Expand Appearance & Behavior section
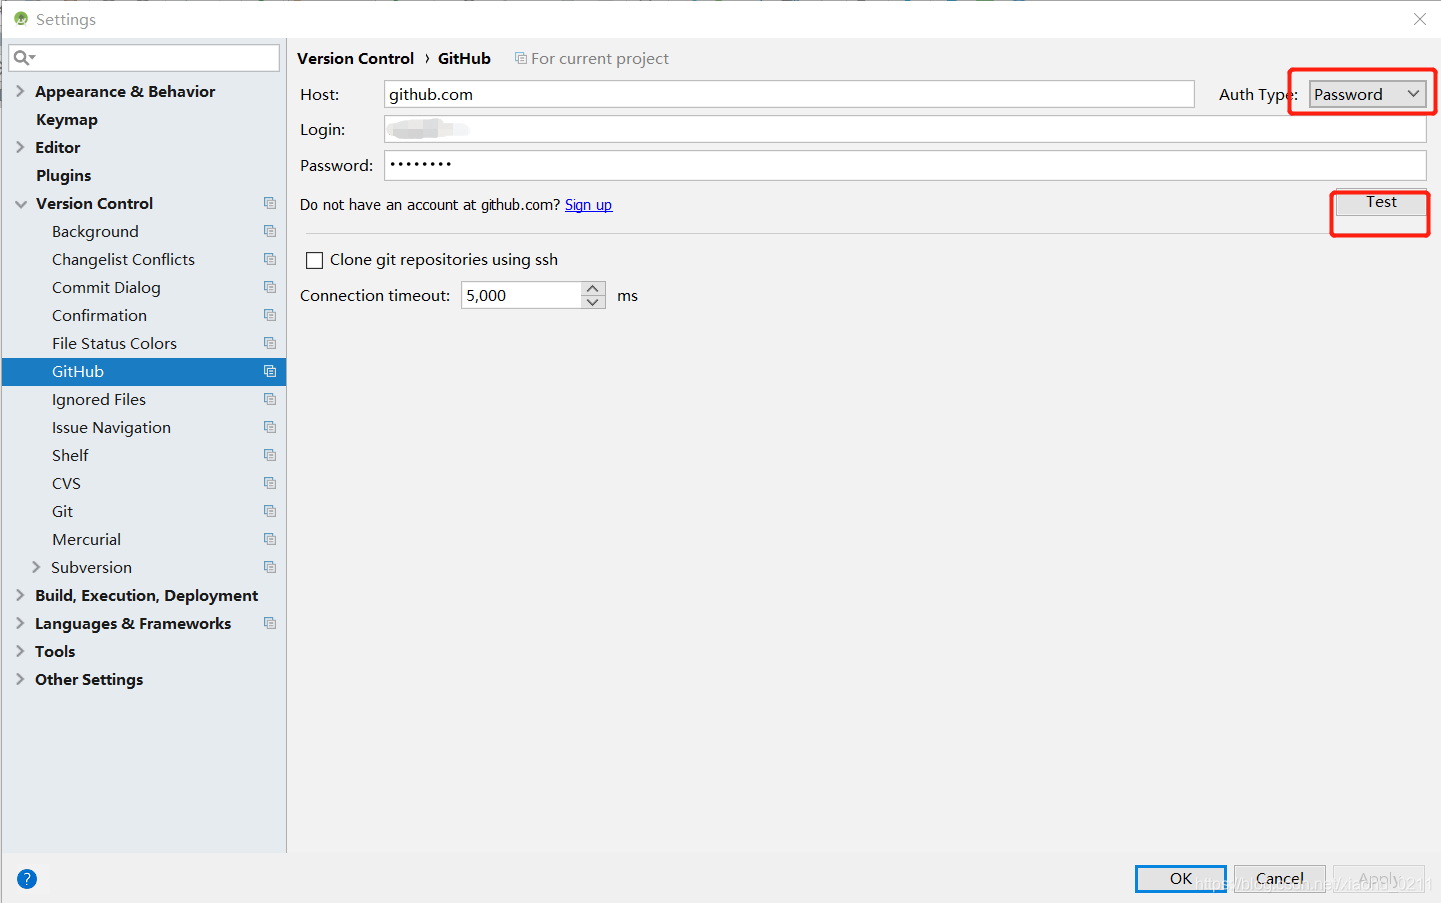The height and width of the screenshot is (903, 1441). click(20, 91)
